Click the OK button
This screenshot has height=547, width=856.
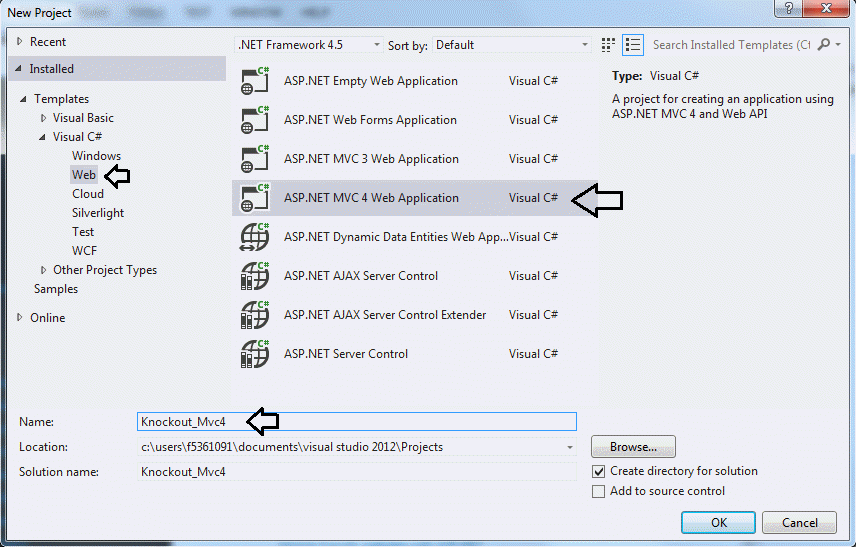tap(718, 522)
